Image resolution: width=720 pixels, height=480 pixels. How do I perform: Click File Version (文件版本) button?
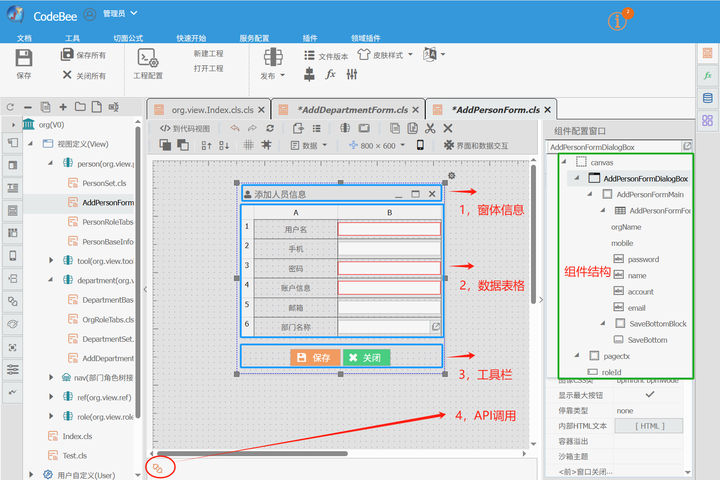[326, 56]
